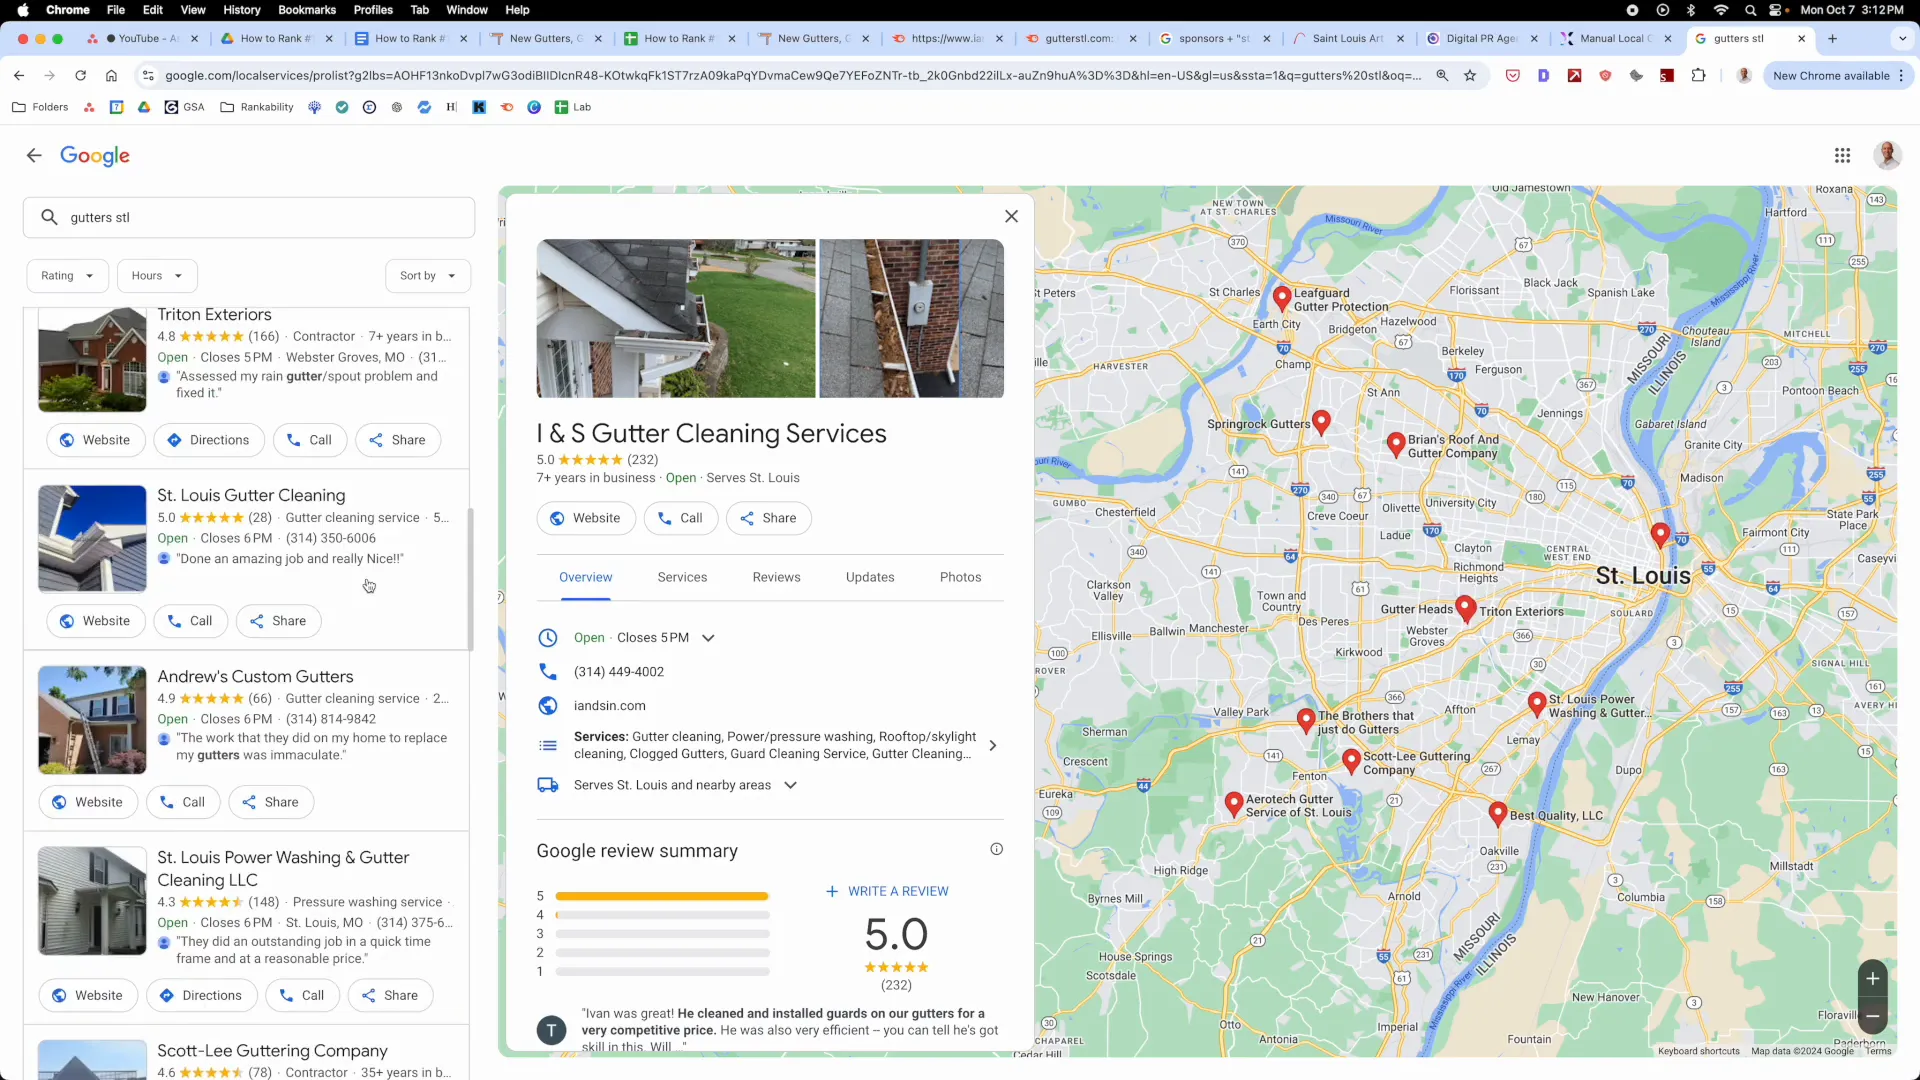Switch to the Photos tab

[x=960, y=577]
